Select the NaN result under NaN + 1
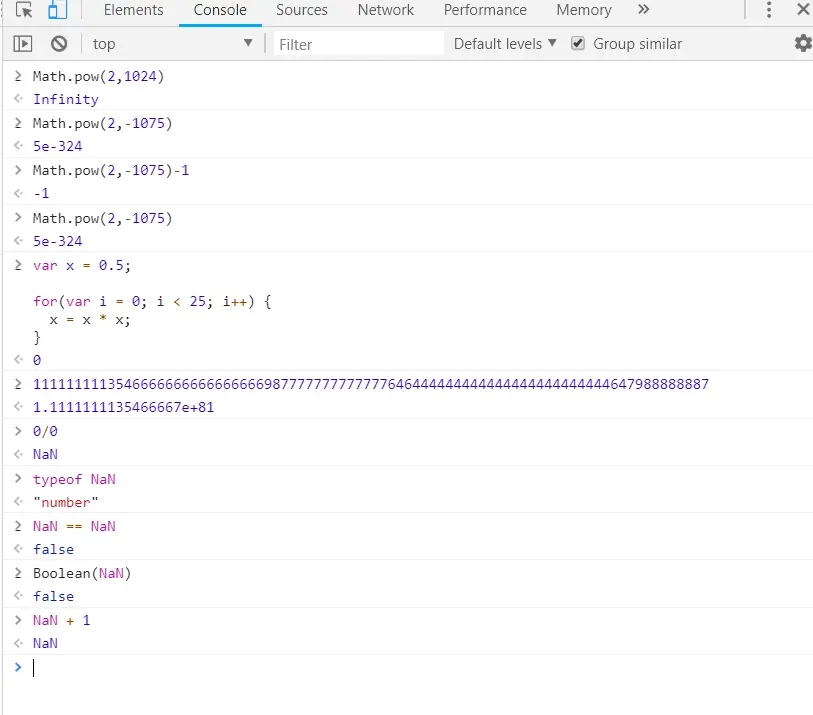813x715 pixels. click(45, 643)
